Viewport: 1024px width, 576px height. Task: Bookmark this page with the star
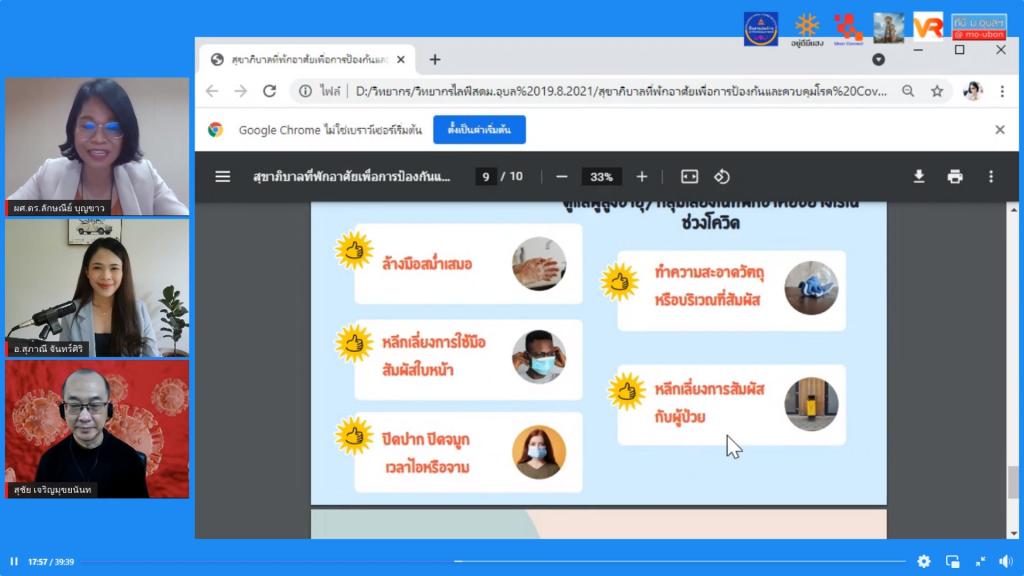tap(937, 91)
